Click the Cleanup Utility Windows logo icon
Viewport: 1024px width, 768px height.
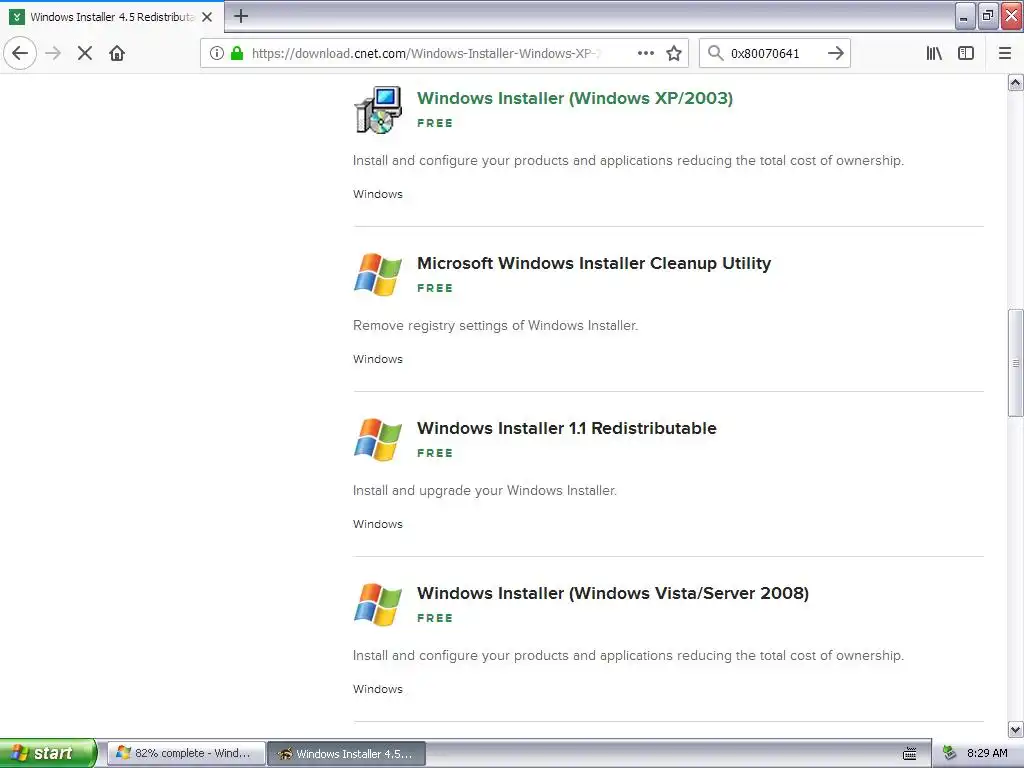[x=377, y=274]
